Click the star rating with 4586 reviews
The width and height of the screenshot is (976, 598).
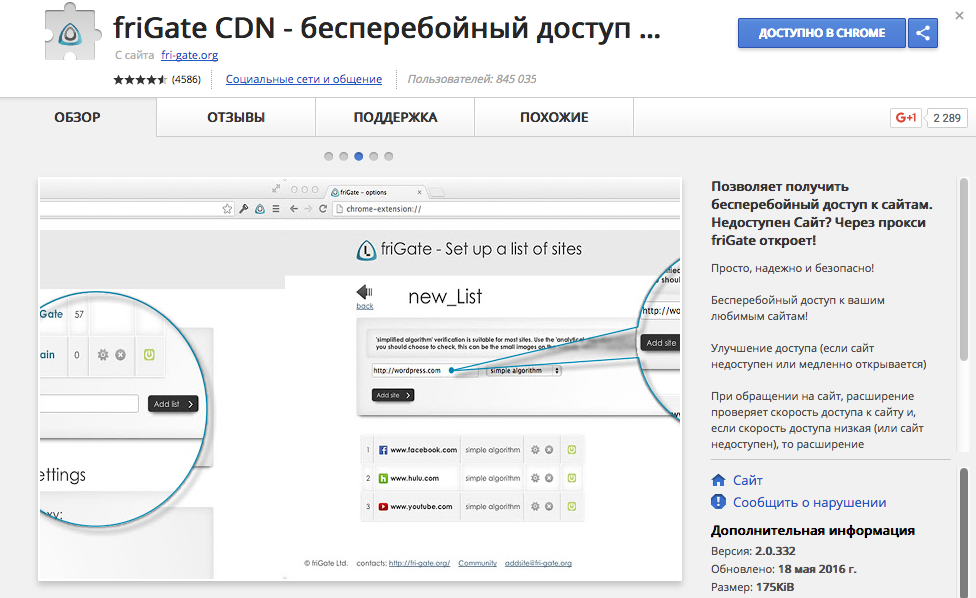tap(157, 79)
